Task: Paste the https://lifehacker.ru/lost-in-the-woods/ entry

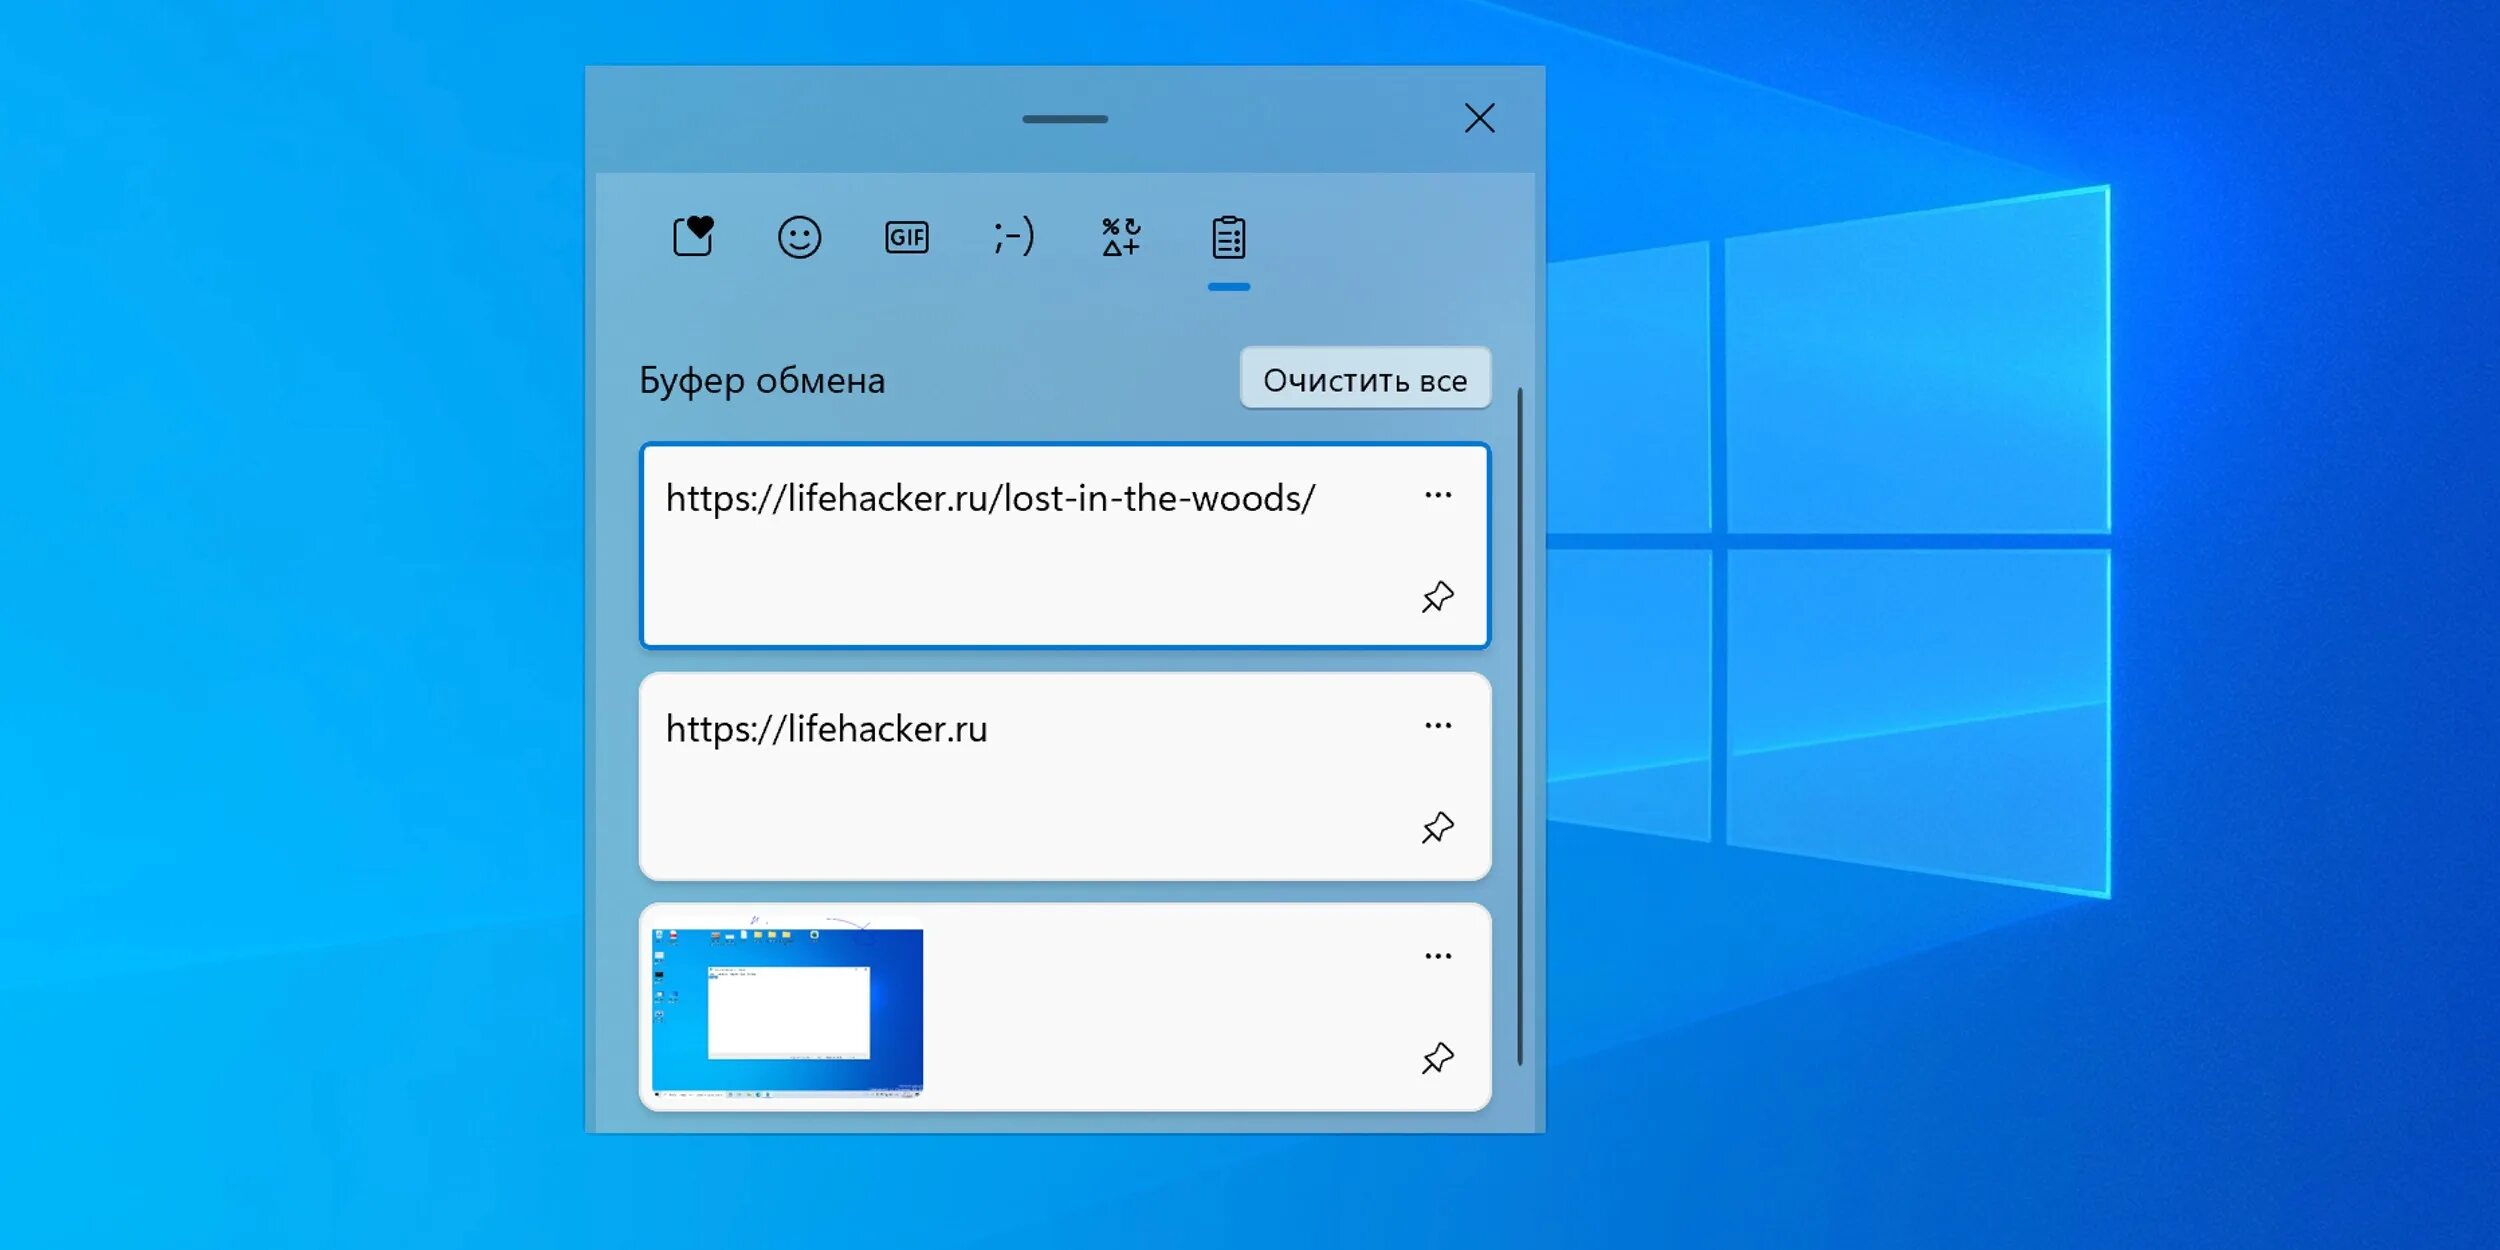Action: coord(990,498)
